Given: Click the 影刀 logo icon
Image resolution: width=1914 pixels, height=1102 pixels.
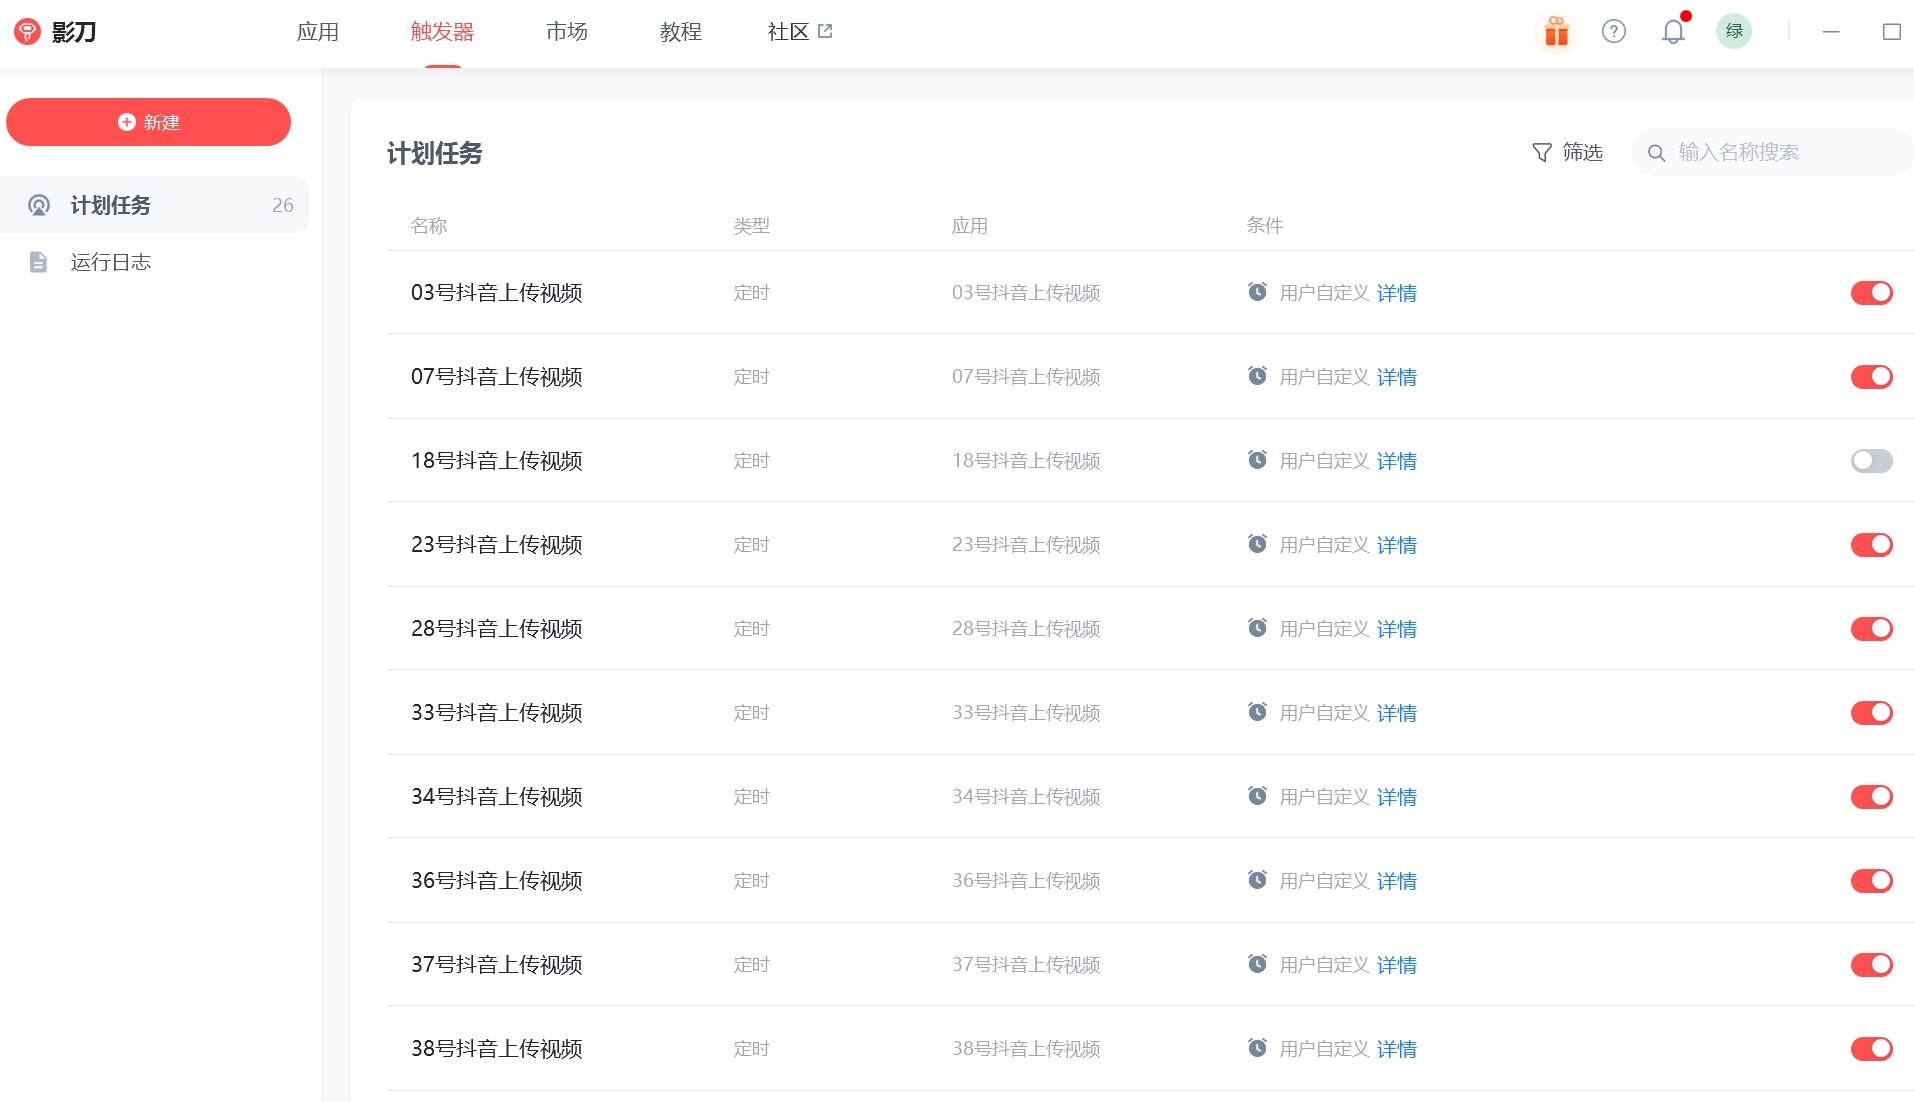Looking at the screenshot, I should (27, 32).
